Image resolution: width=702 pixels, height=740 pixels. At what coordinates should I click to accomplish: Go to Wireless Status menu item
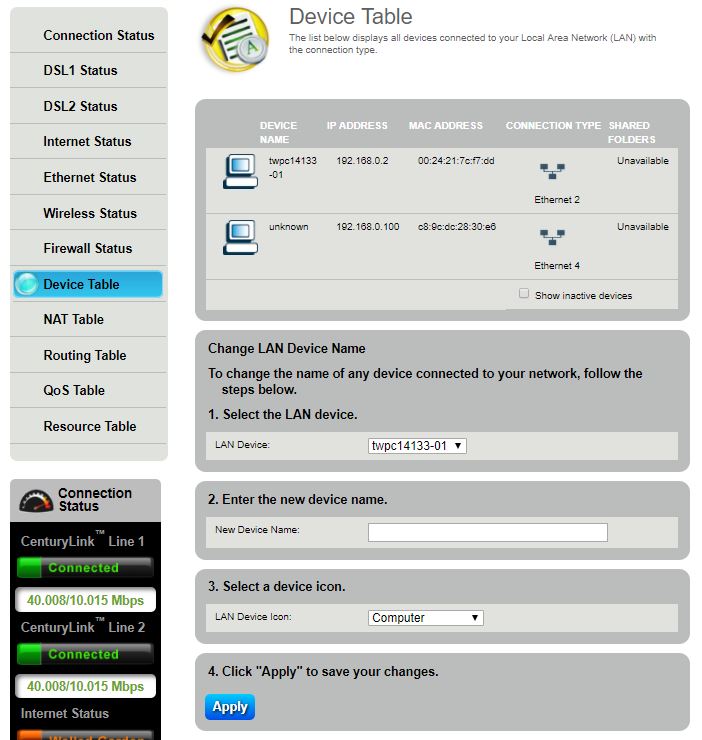(89, 213)
